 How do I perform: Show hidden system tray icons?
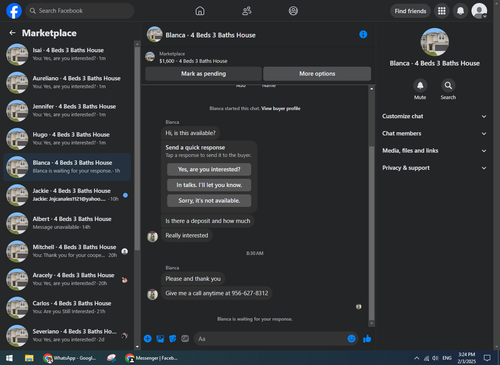click(x=416, y=358)
